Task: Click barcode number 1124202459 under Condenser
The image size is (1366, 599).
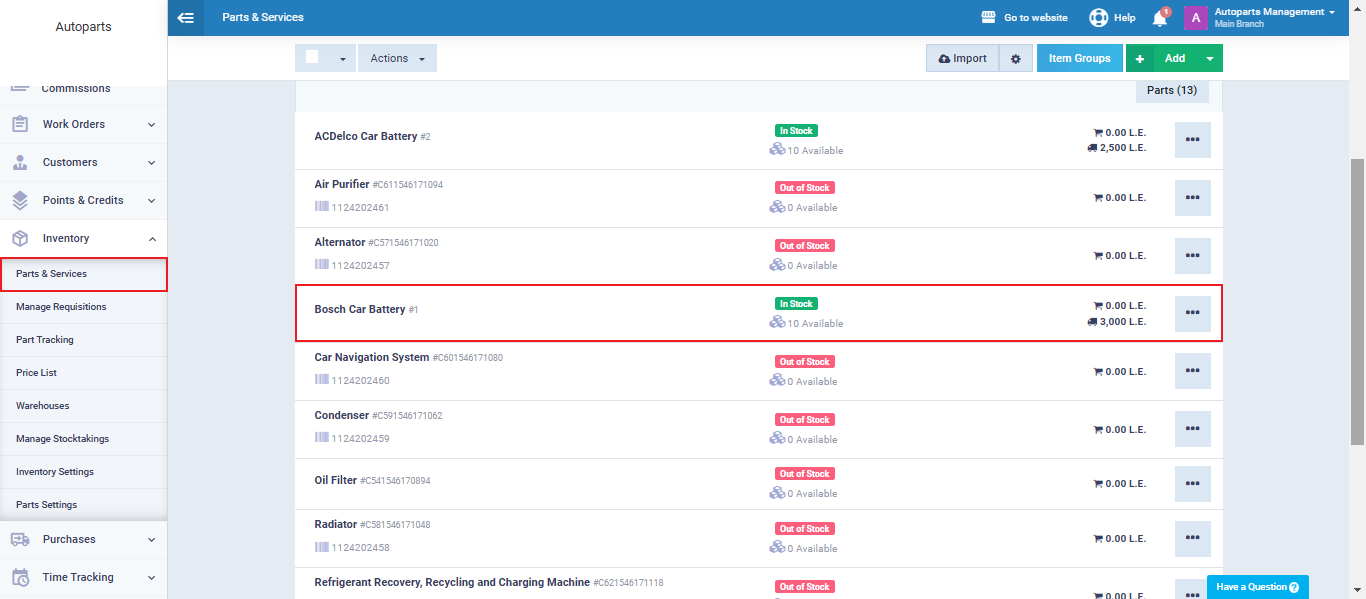Action: pos(361,439)
